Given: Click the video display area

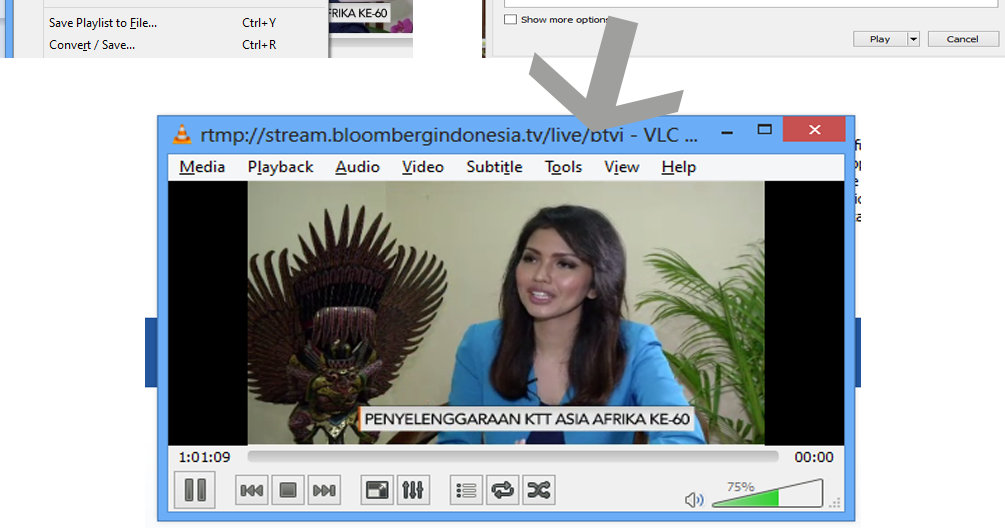Looking at the screenshot, I should tap(506, 313).
